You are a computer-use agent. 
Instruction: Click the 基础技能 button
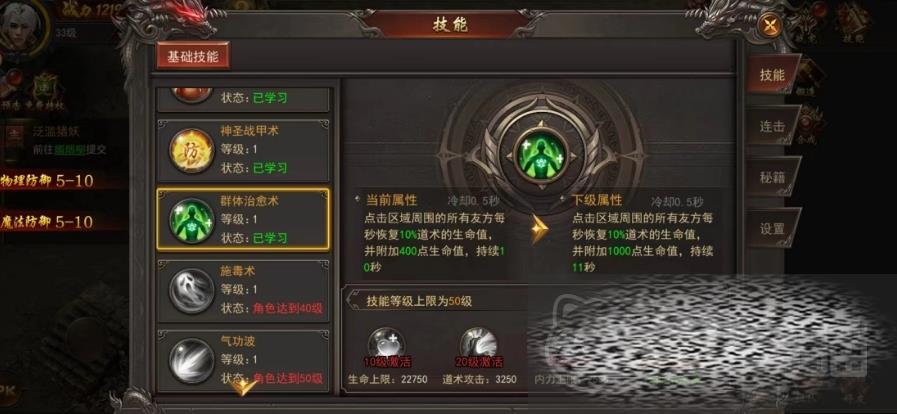193,56
